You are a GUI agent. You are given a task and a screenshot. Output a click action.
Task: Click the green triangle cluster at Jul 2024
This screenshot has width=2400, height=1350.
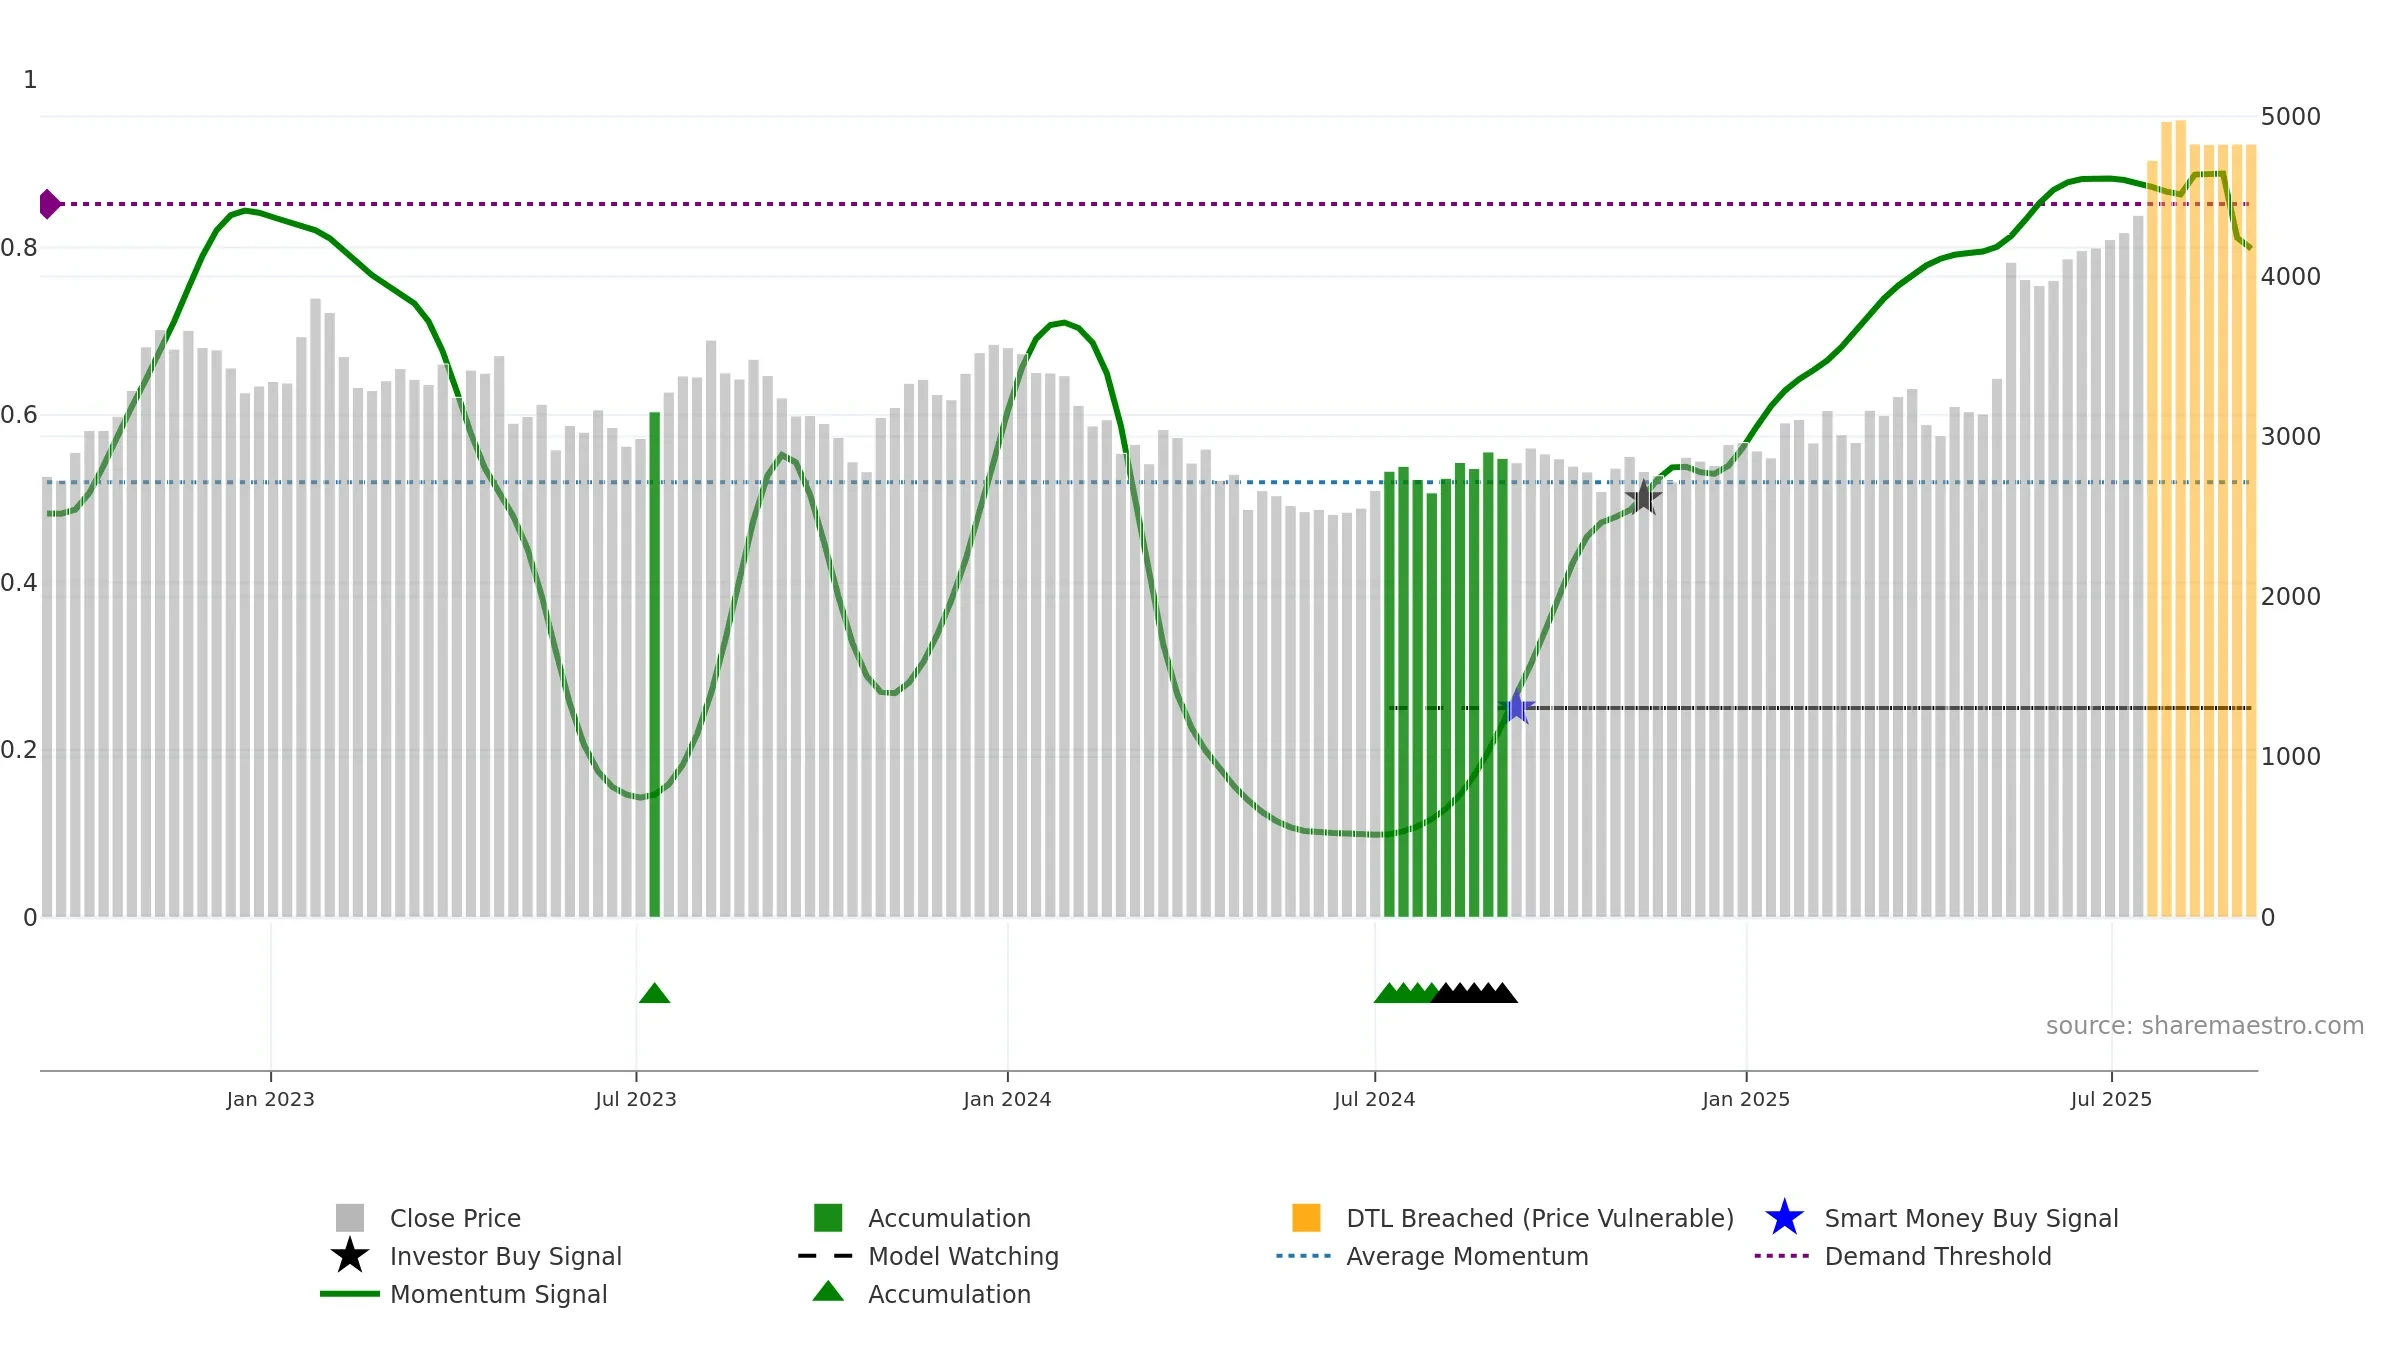pyautogui.click(x=1405, y=993)
